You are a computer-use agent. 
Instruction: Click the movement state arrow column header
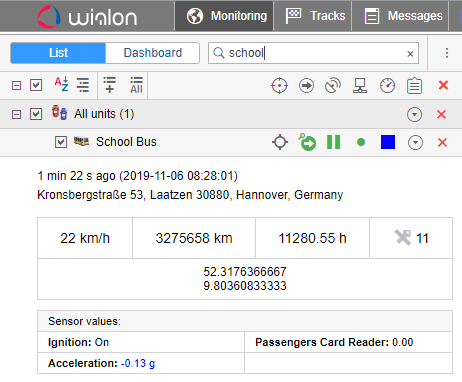pos(306,86)
